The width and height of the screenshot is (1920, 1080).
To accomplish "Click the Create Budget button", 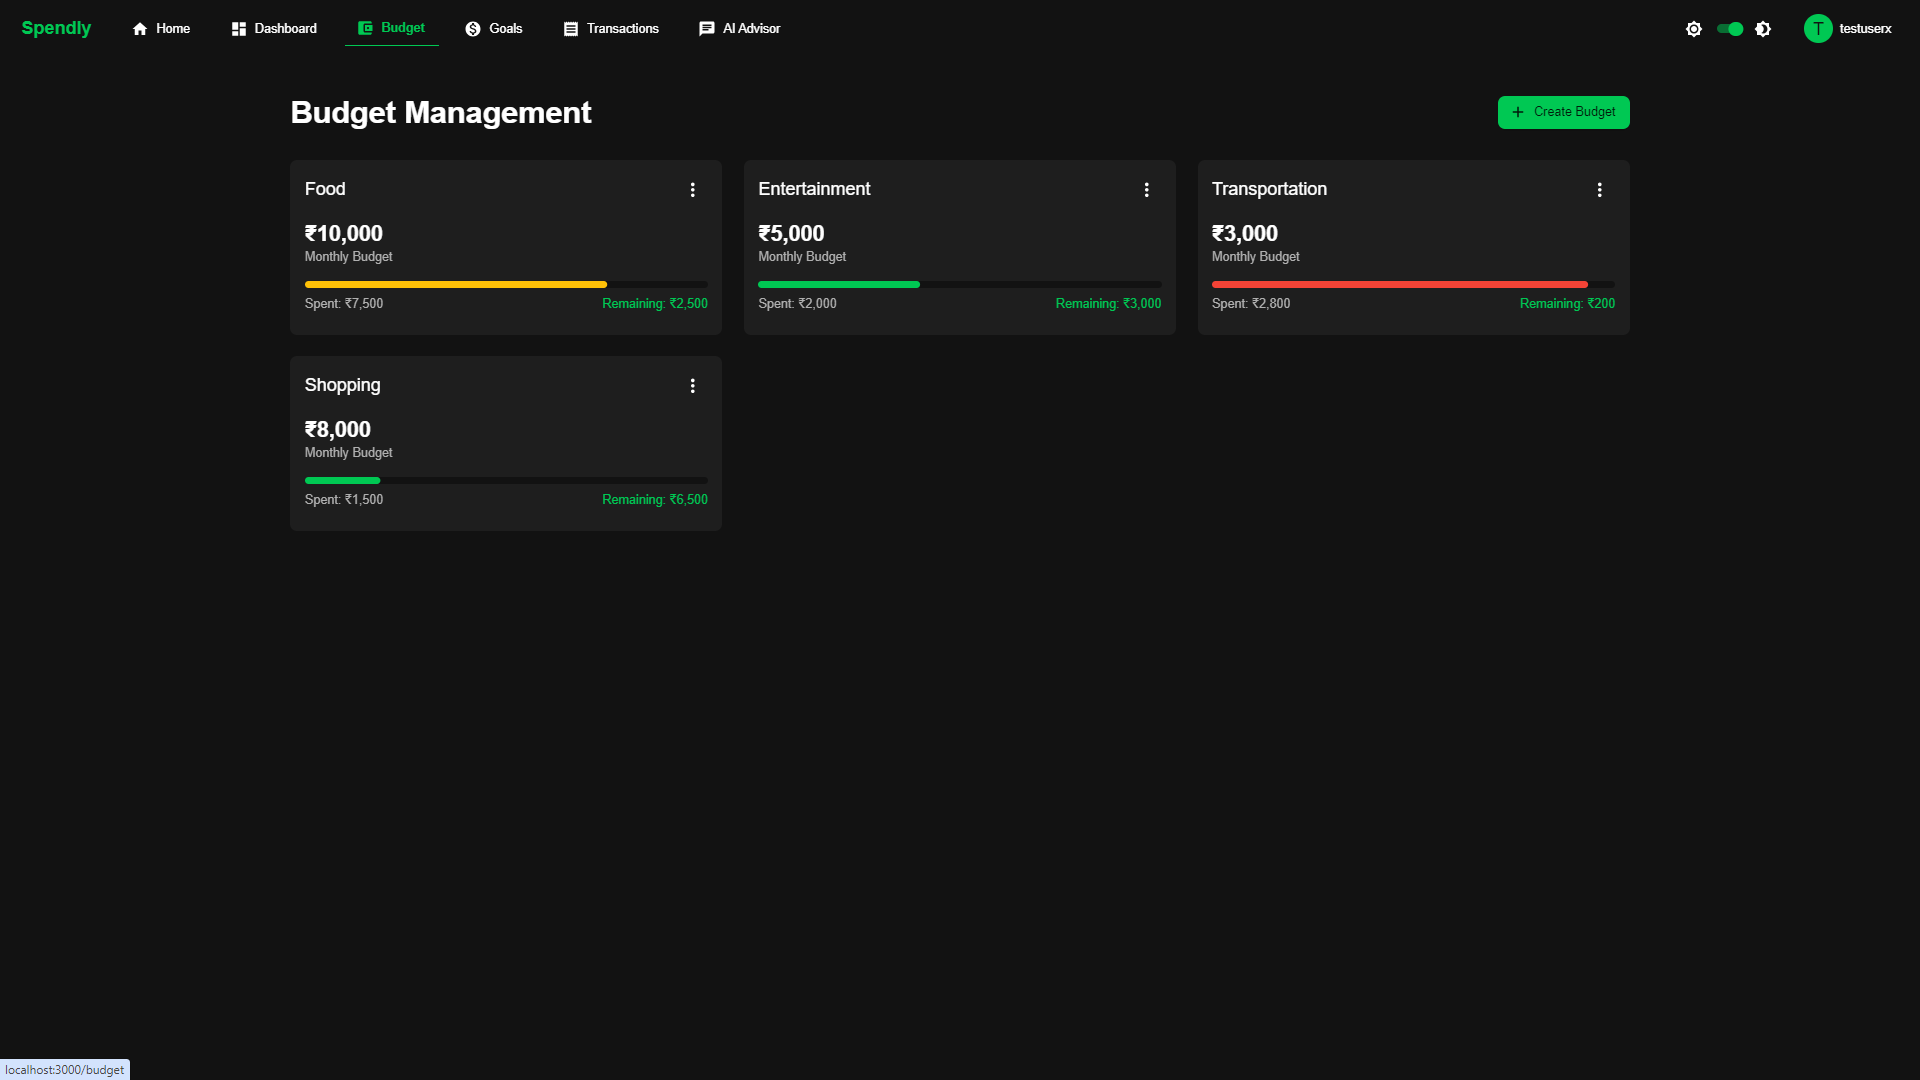I will 1563,112.
